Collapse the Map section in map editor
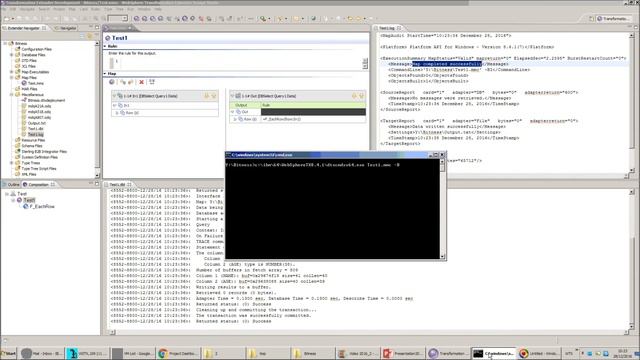Screen dimensions: 640x360 pos(105,73)
